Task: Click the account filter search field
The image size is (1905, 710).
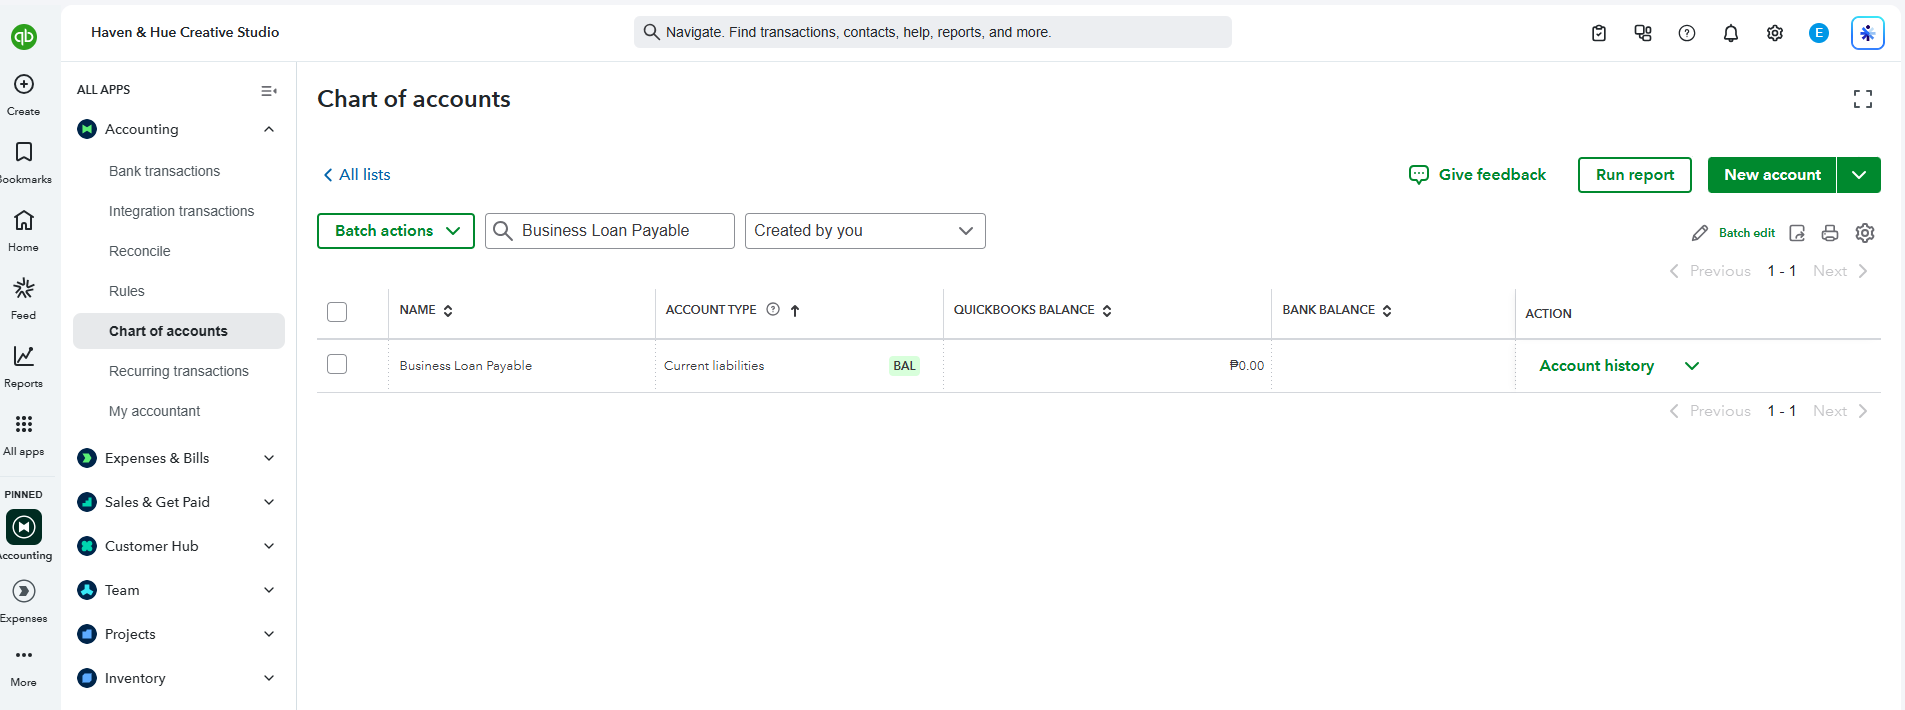Action: (x=610, y=231)
